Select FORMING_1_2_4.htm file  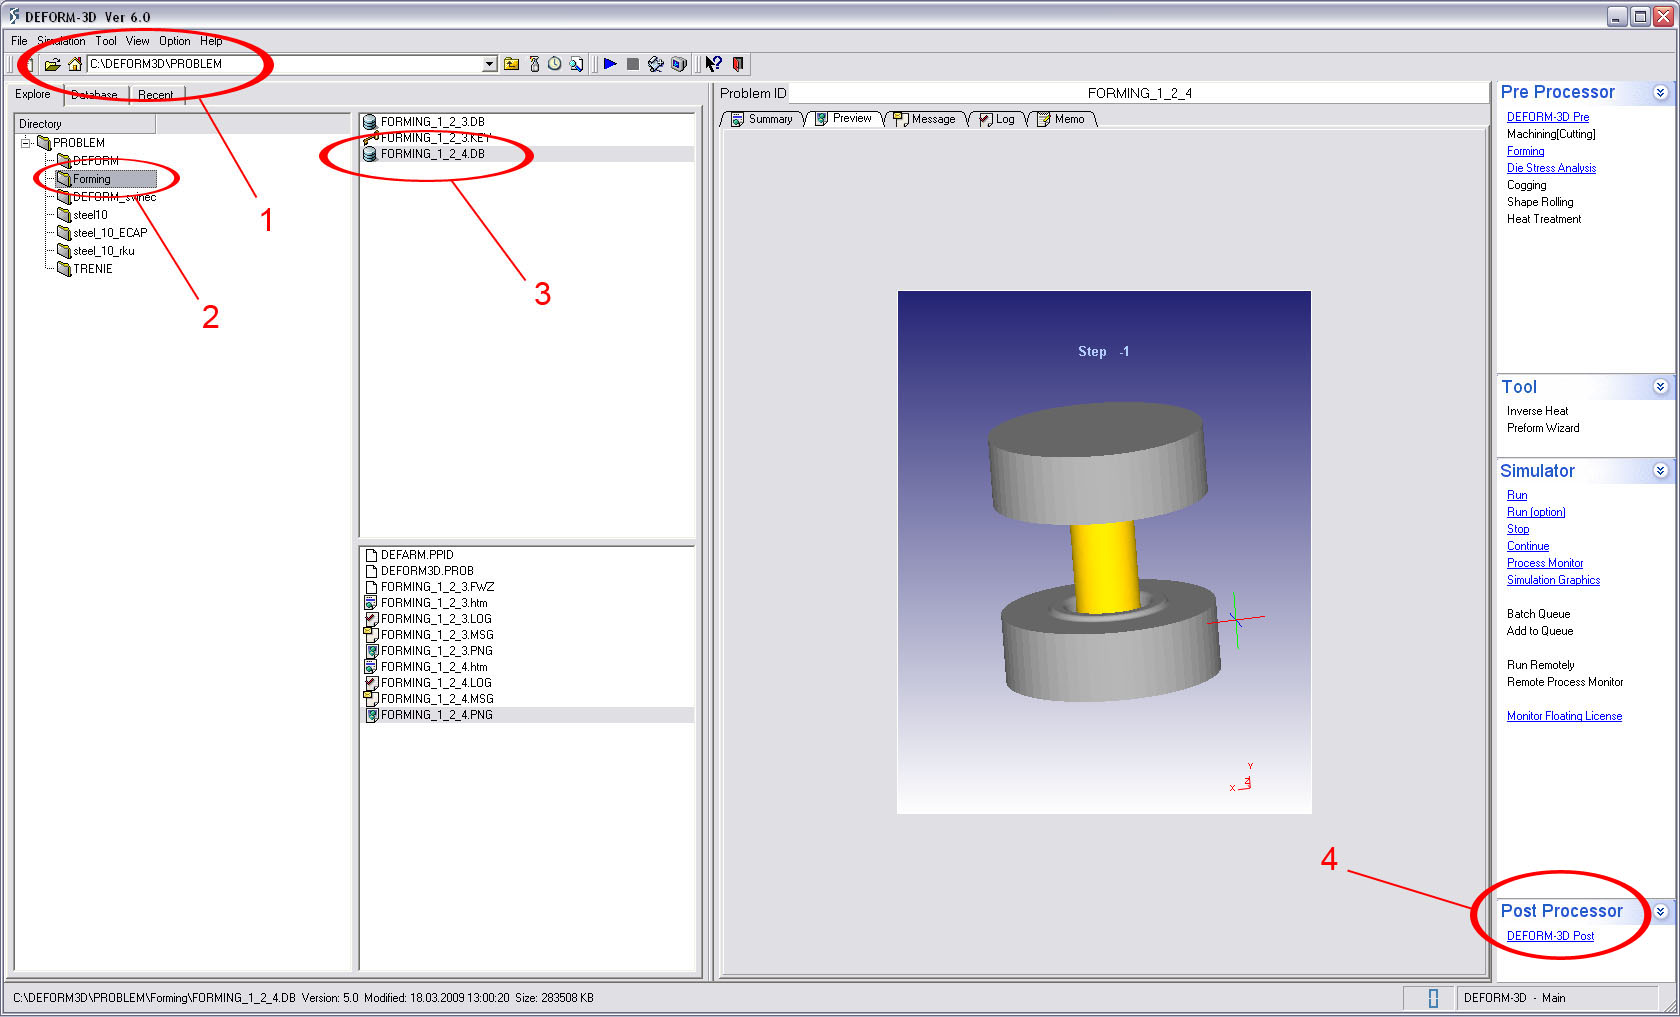click(x=425, y=667)
